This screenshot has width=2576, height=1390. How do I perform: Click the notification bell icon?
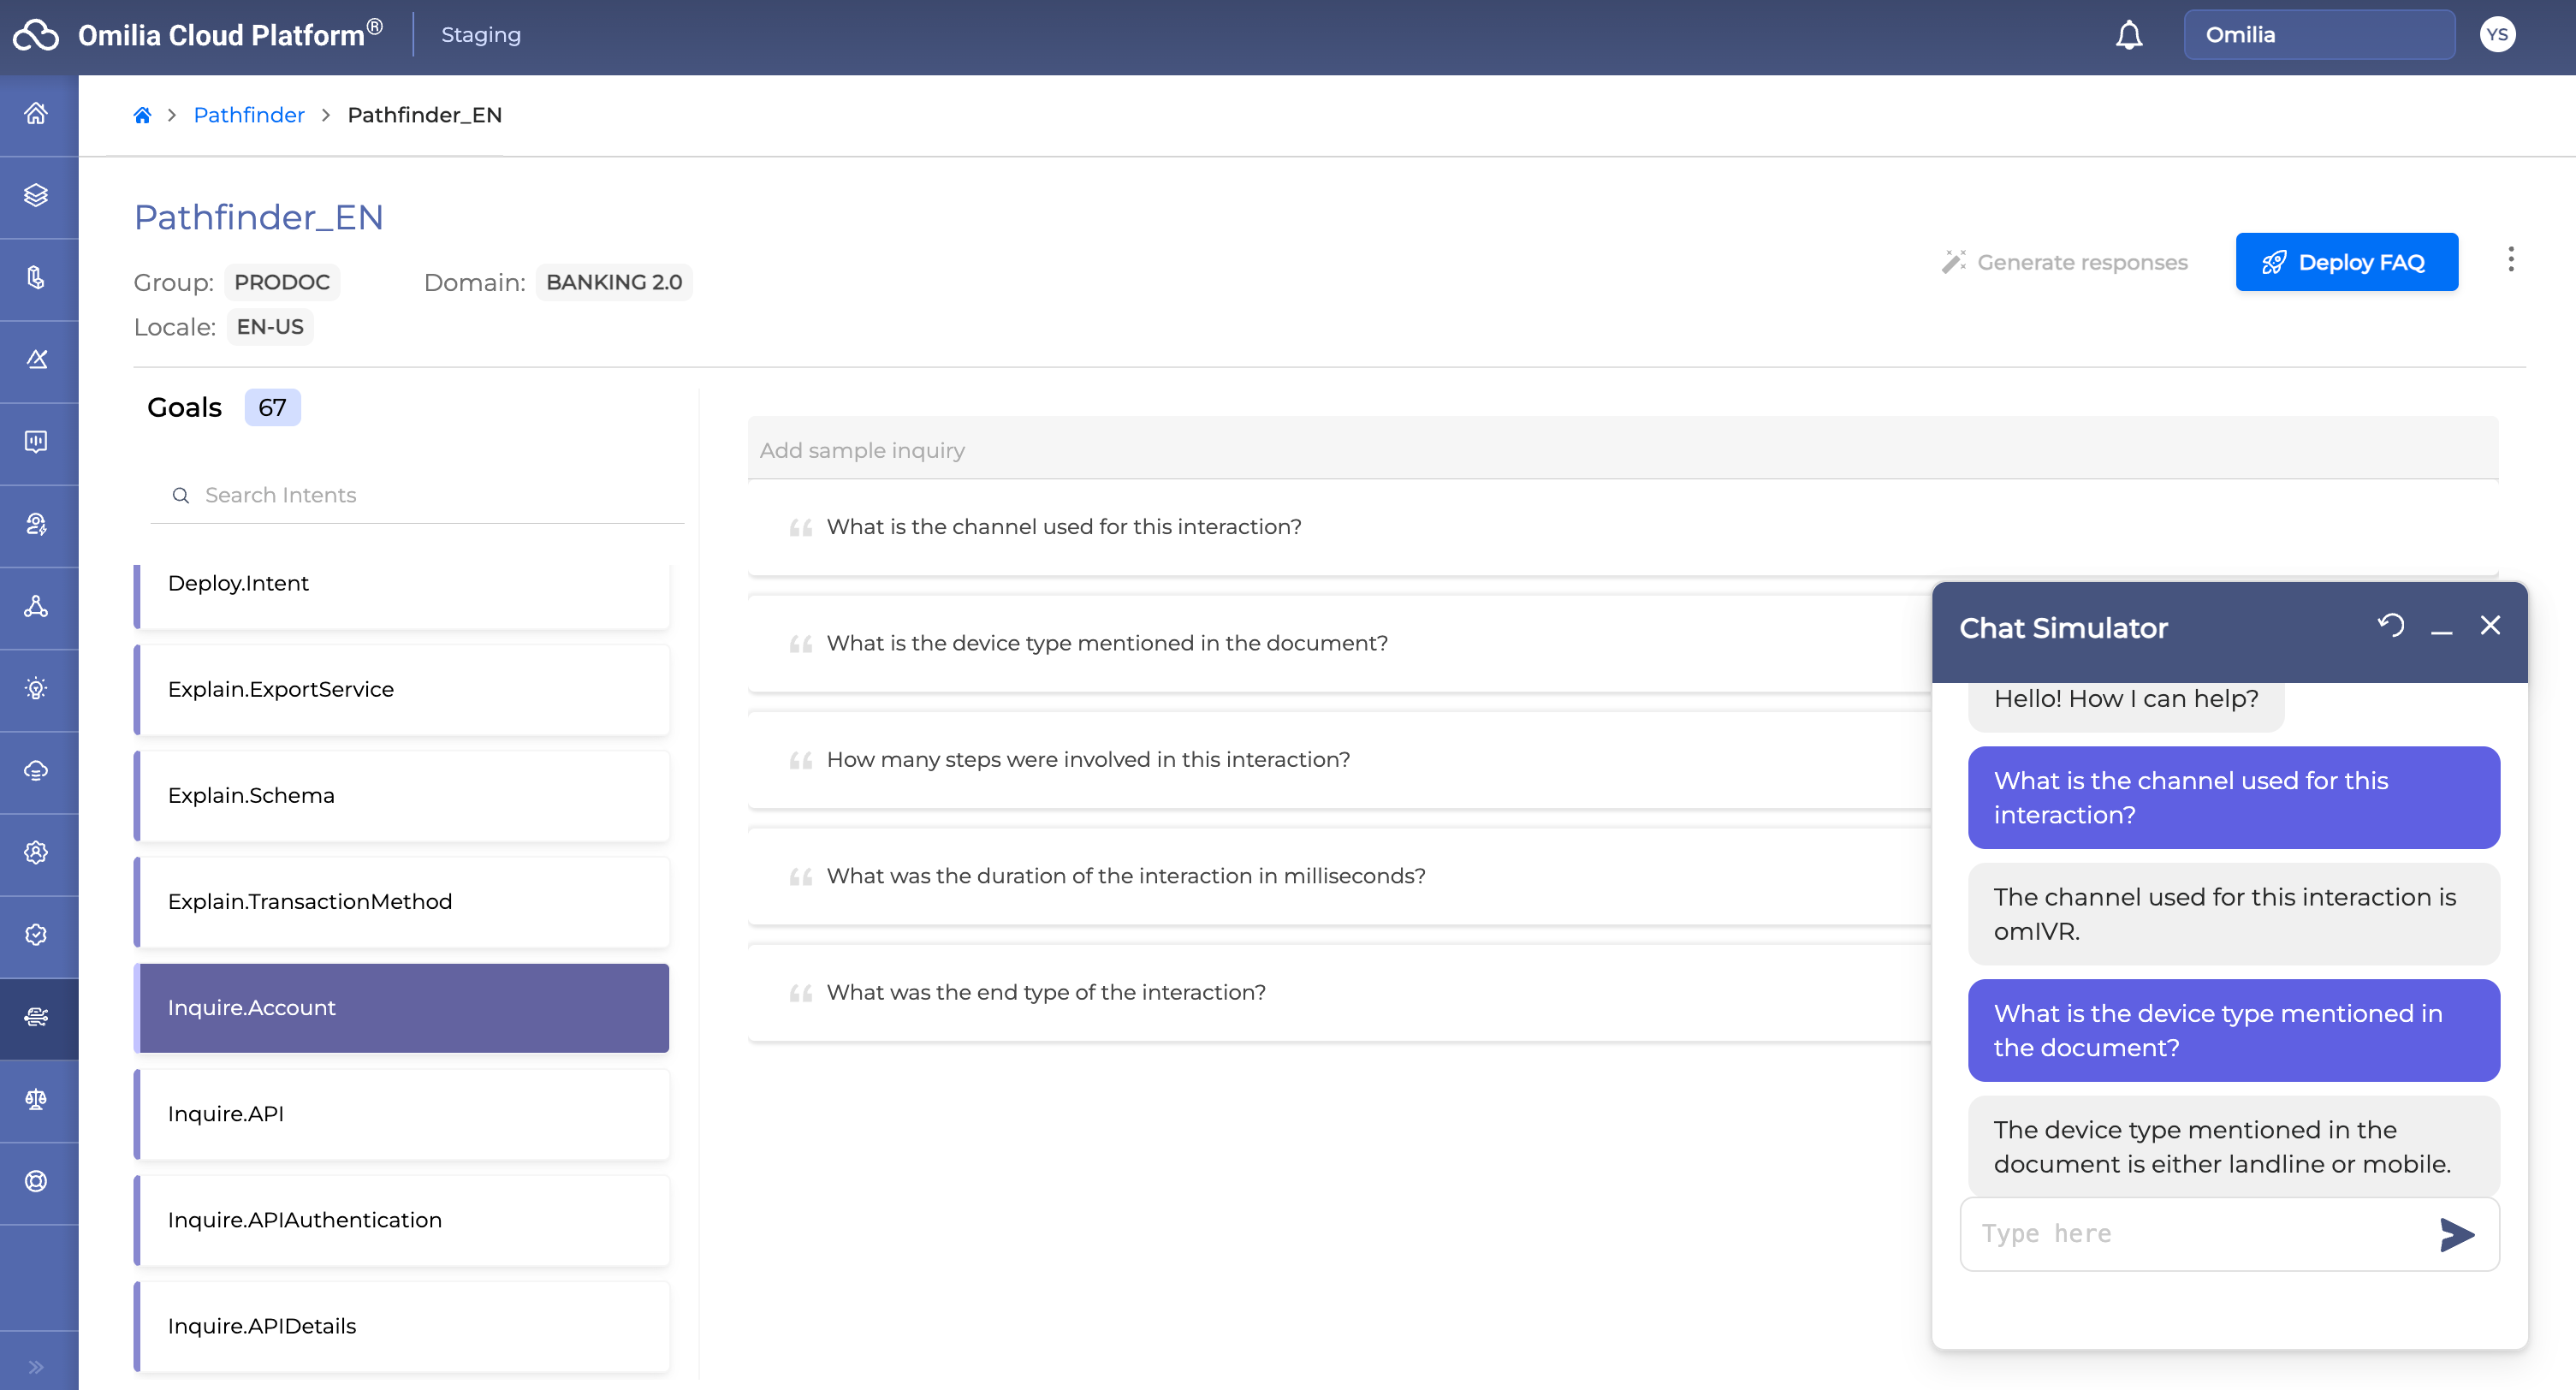[2128, 35]
